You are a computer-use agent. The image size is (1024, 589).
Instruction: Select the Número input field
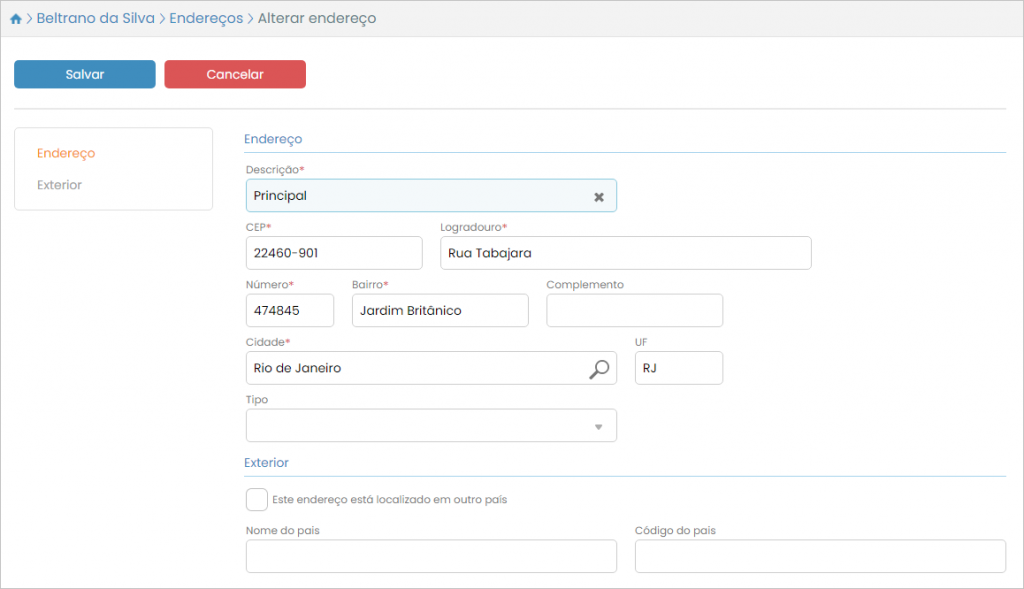click(289, 311)
